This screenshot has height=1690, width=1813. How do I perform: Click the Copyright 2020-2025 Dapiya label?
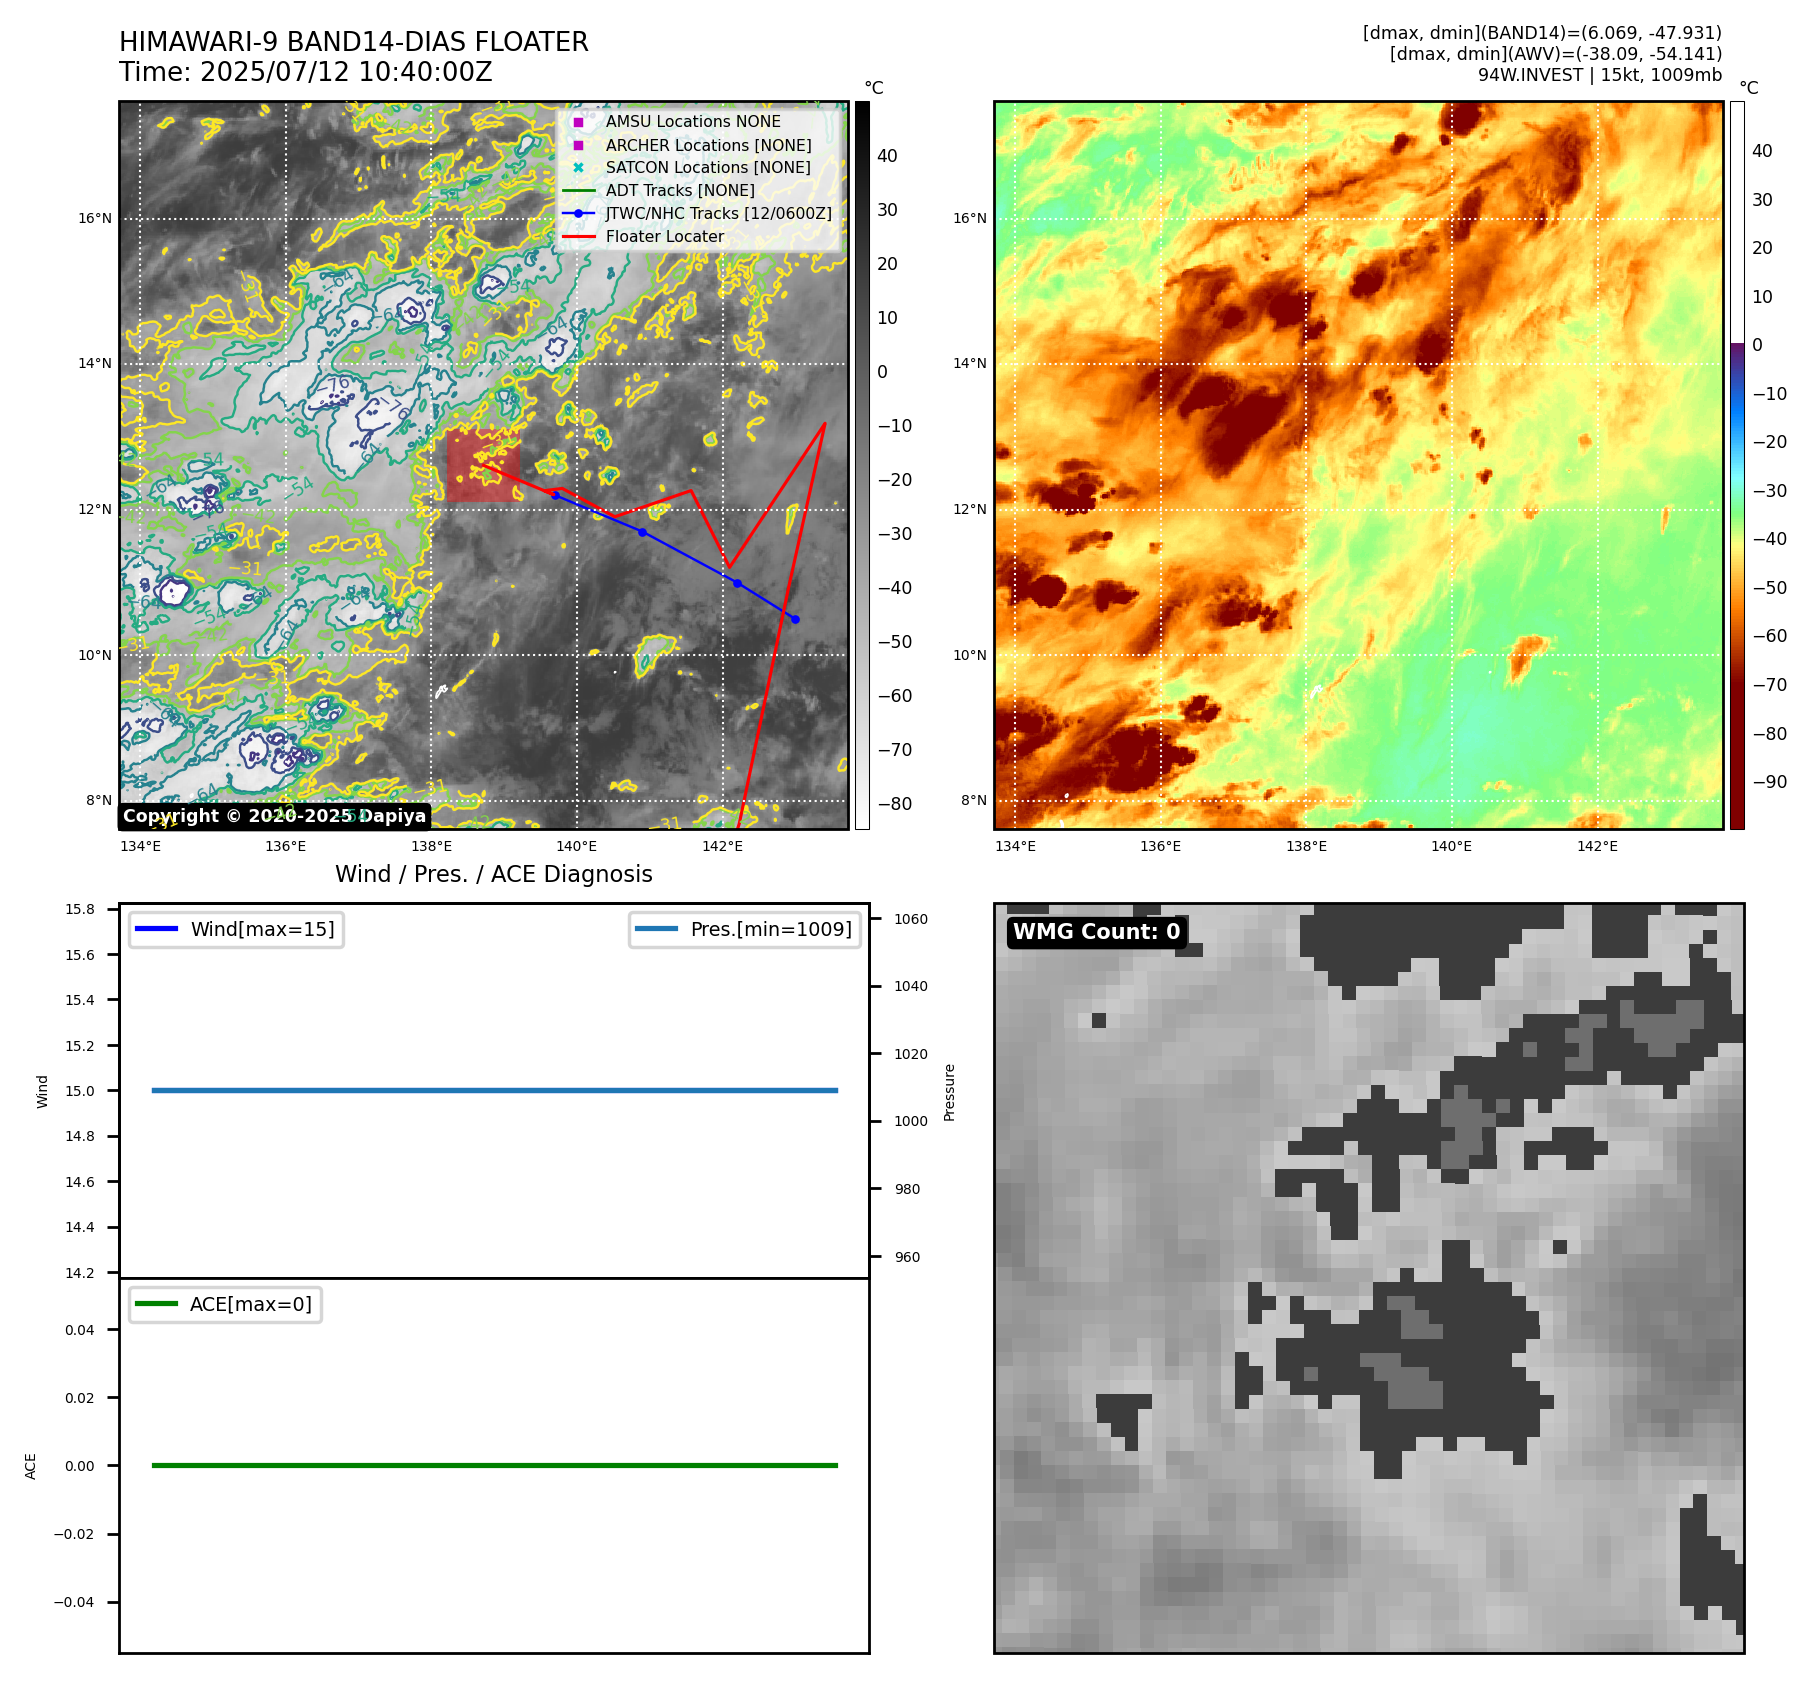(275, 816)
